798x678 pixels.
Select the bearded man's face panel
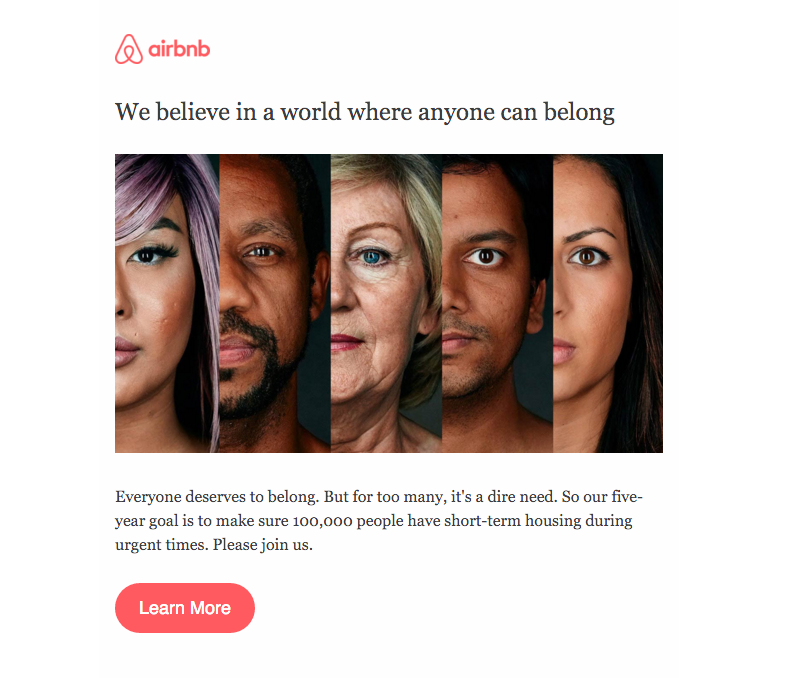coord(275,303)
